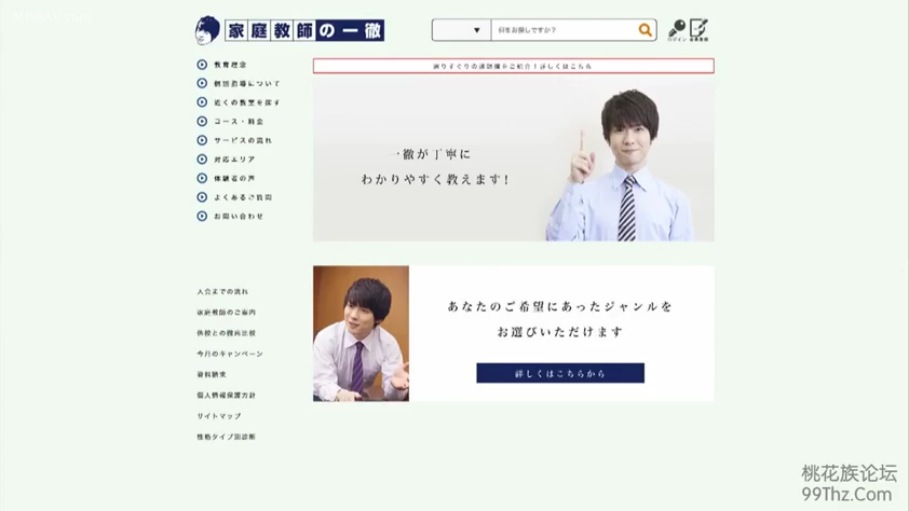Open 近くの教室を探す in the sidebar menu
909x511 pixels.
point(246,103)
